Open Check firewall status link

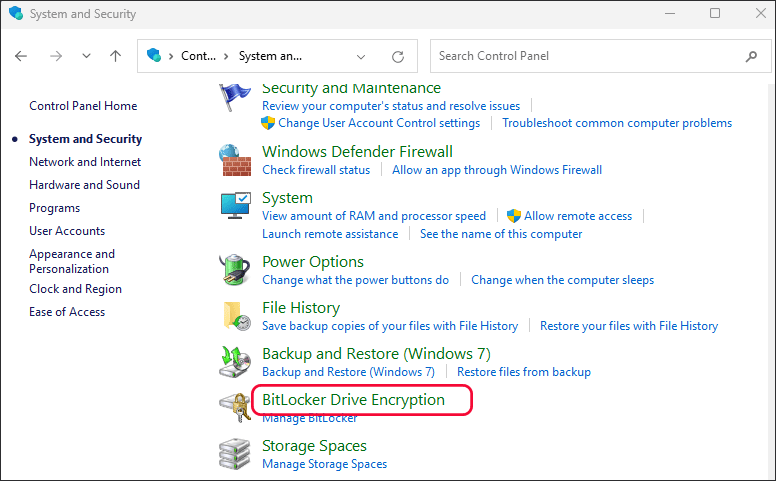click(316, 170)
